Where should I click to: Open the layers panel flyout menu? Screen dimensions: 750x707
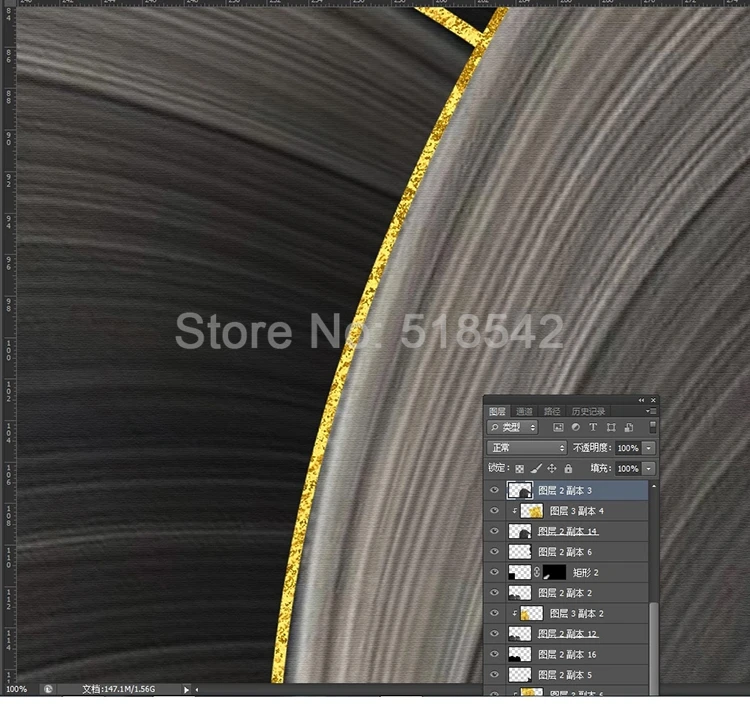tap(651, 411)
